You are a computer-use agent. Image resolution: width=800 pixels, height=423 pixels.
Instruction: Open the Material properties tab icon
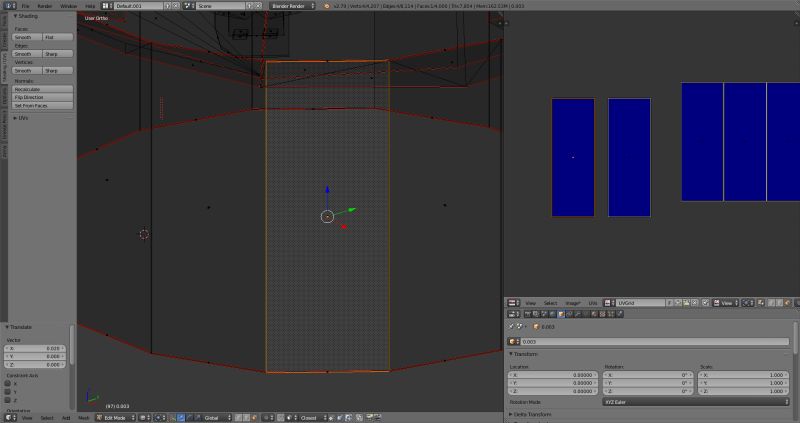594,314
